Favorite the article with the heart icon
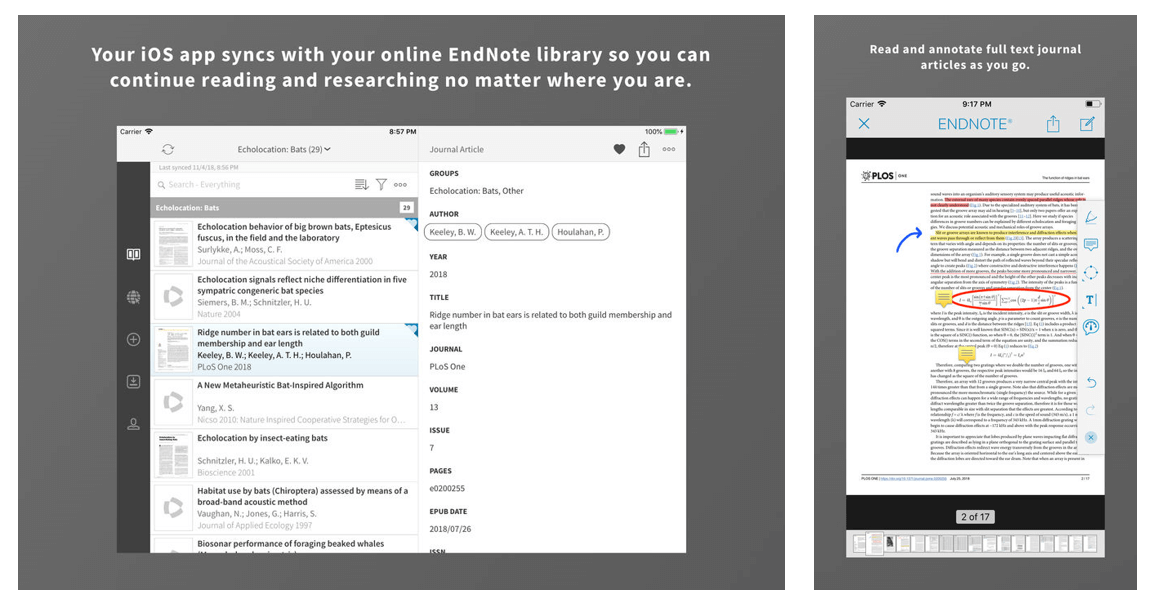Image resolution: width=1164 pixels, height=611 pixels. click(x=618, y=148)
